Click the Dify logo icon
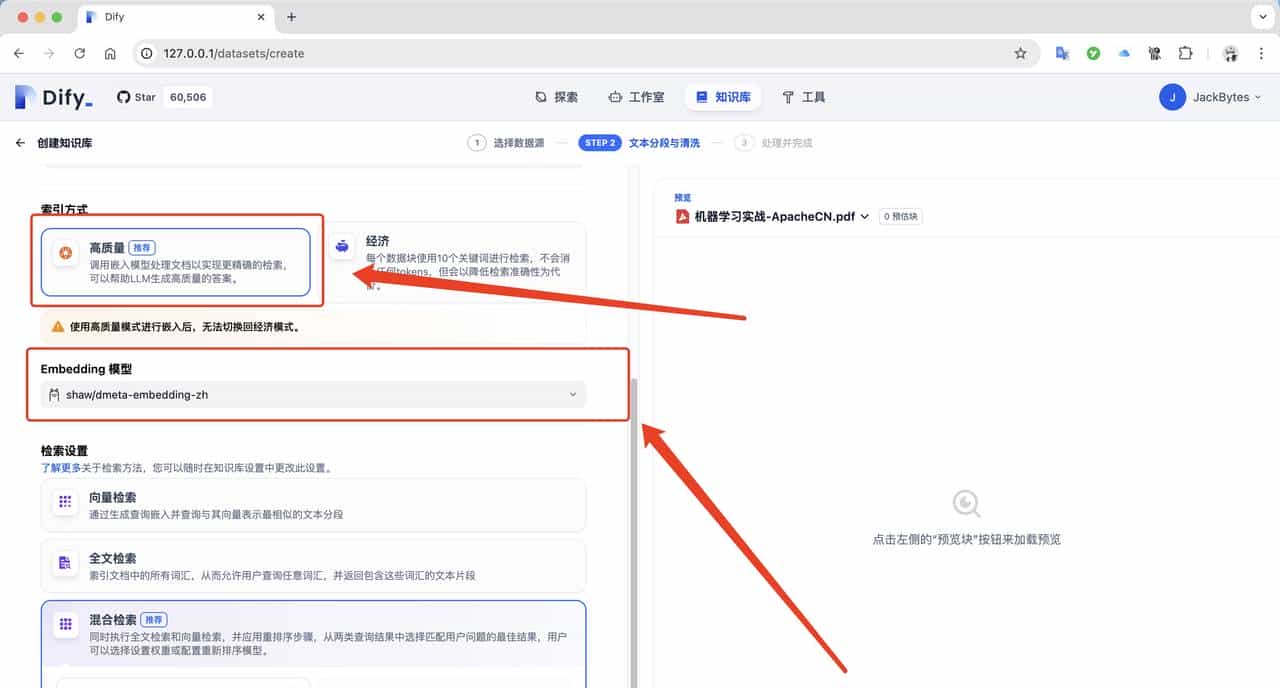Screen dimensions: 1280x688 tap(23, 96)
